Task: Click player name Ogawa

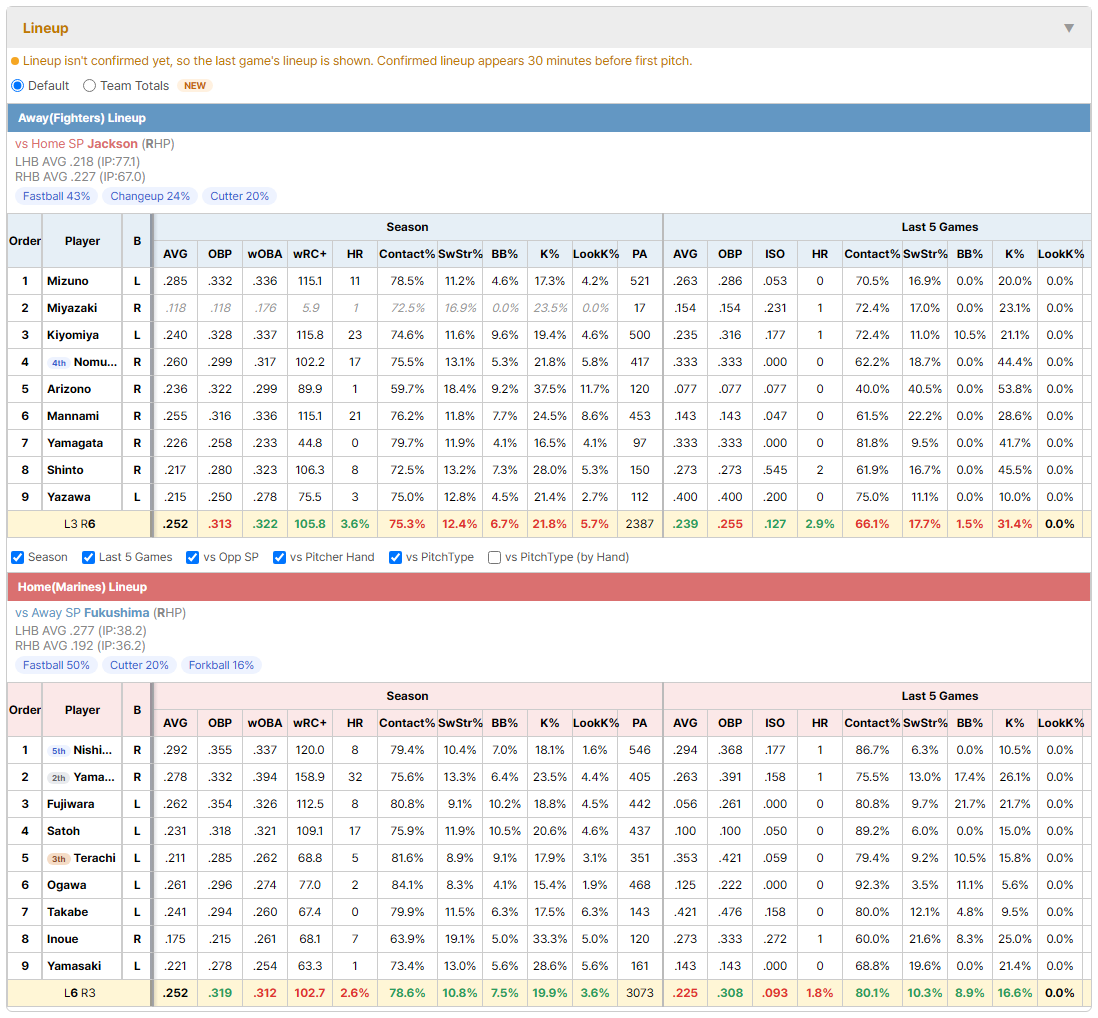Action: tap(67, 885)
